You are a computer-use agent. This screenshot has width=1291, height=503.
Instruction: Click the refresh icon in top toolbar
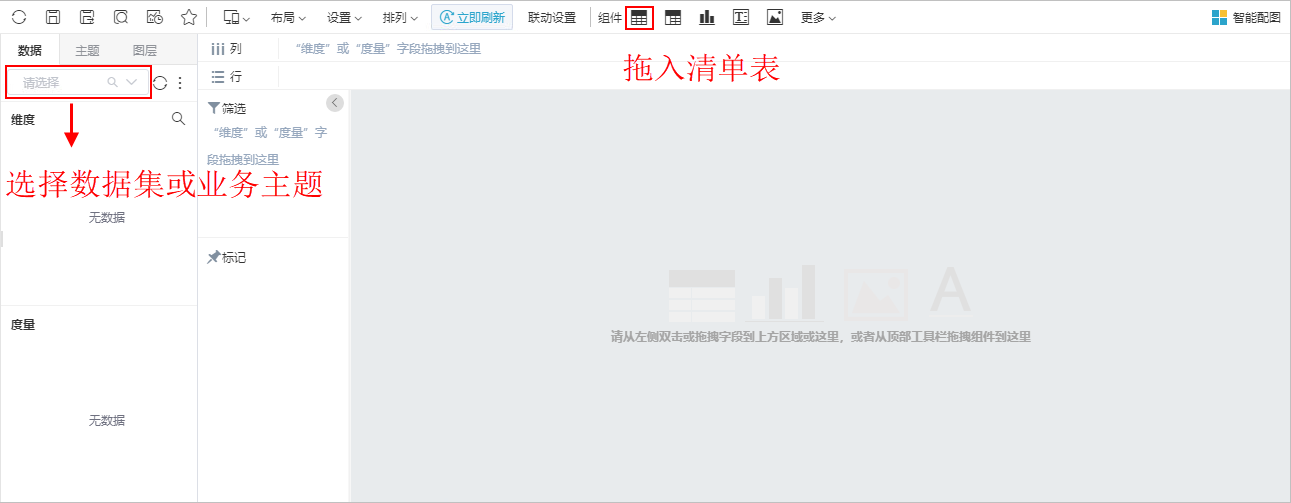[19, 17]
